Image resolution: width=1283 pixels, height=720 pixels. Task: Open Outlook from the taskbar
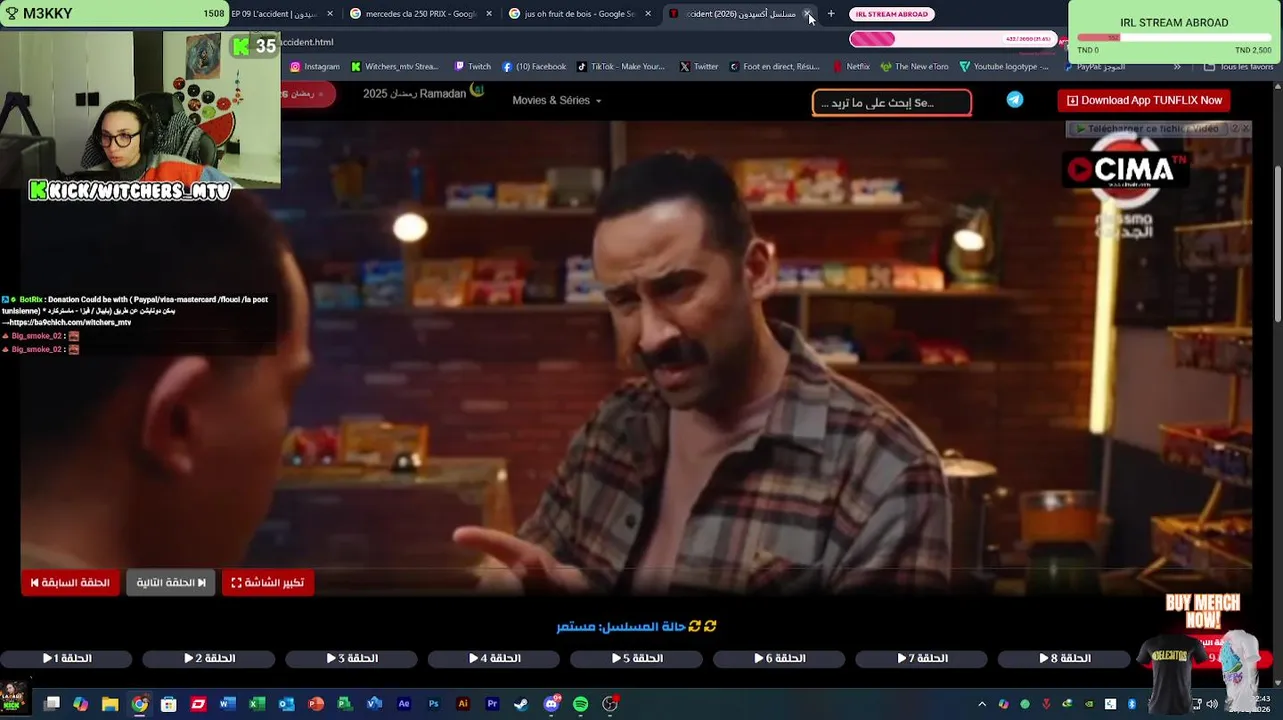click(286, 704)
